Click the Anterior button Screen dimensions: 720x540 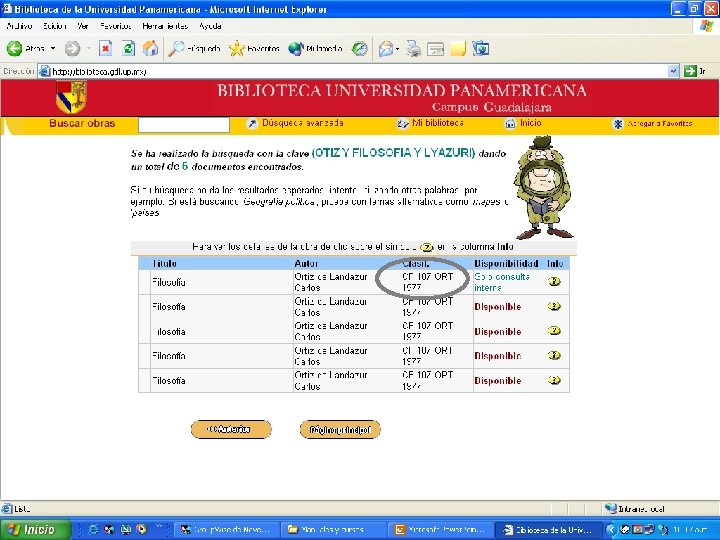click(231, 429)
